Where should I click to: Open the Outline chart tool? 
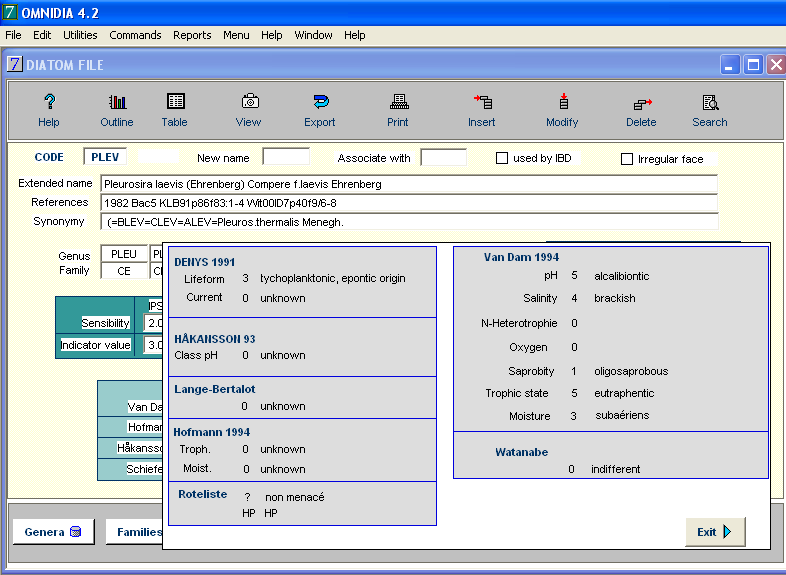[x=117, y=102]
